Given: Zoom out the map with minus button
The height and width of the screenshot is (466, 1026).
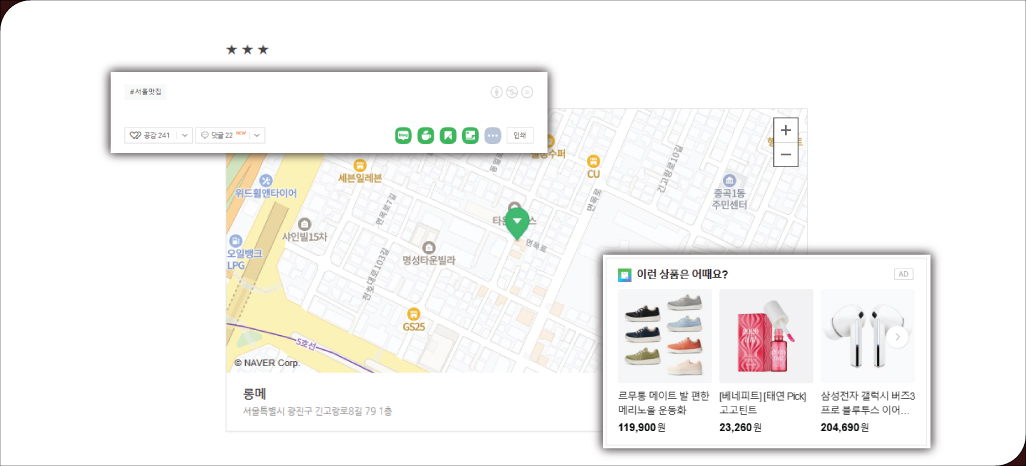Looking at the screenshot, I should 786,155.
